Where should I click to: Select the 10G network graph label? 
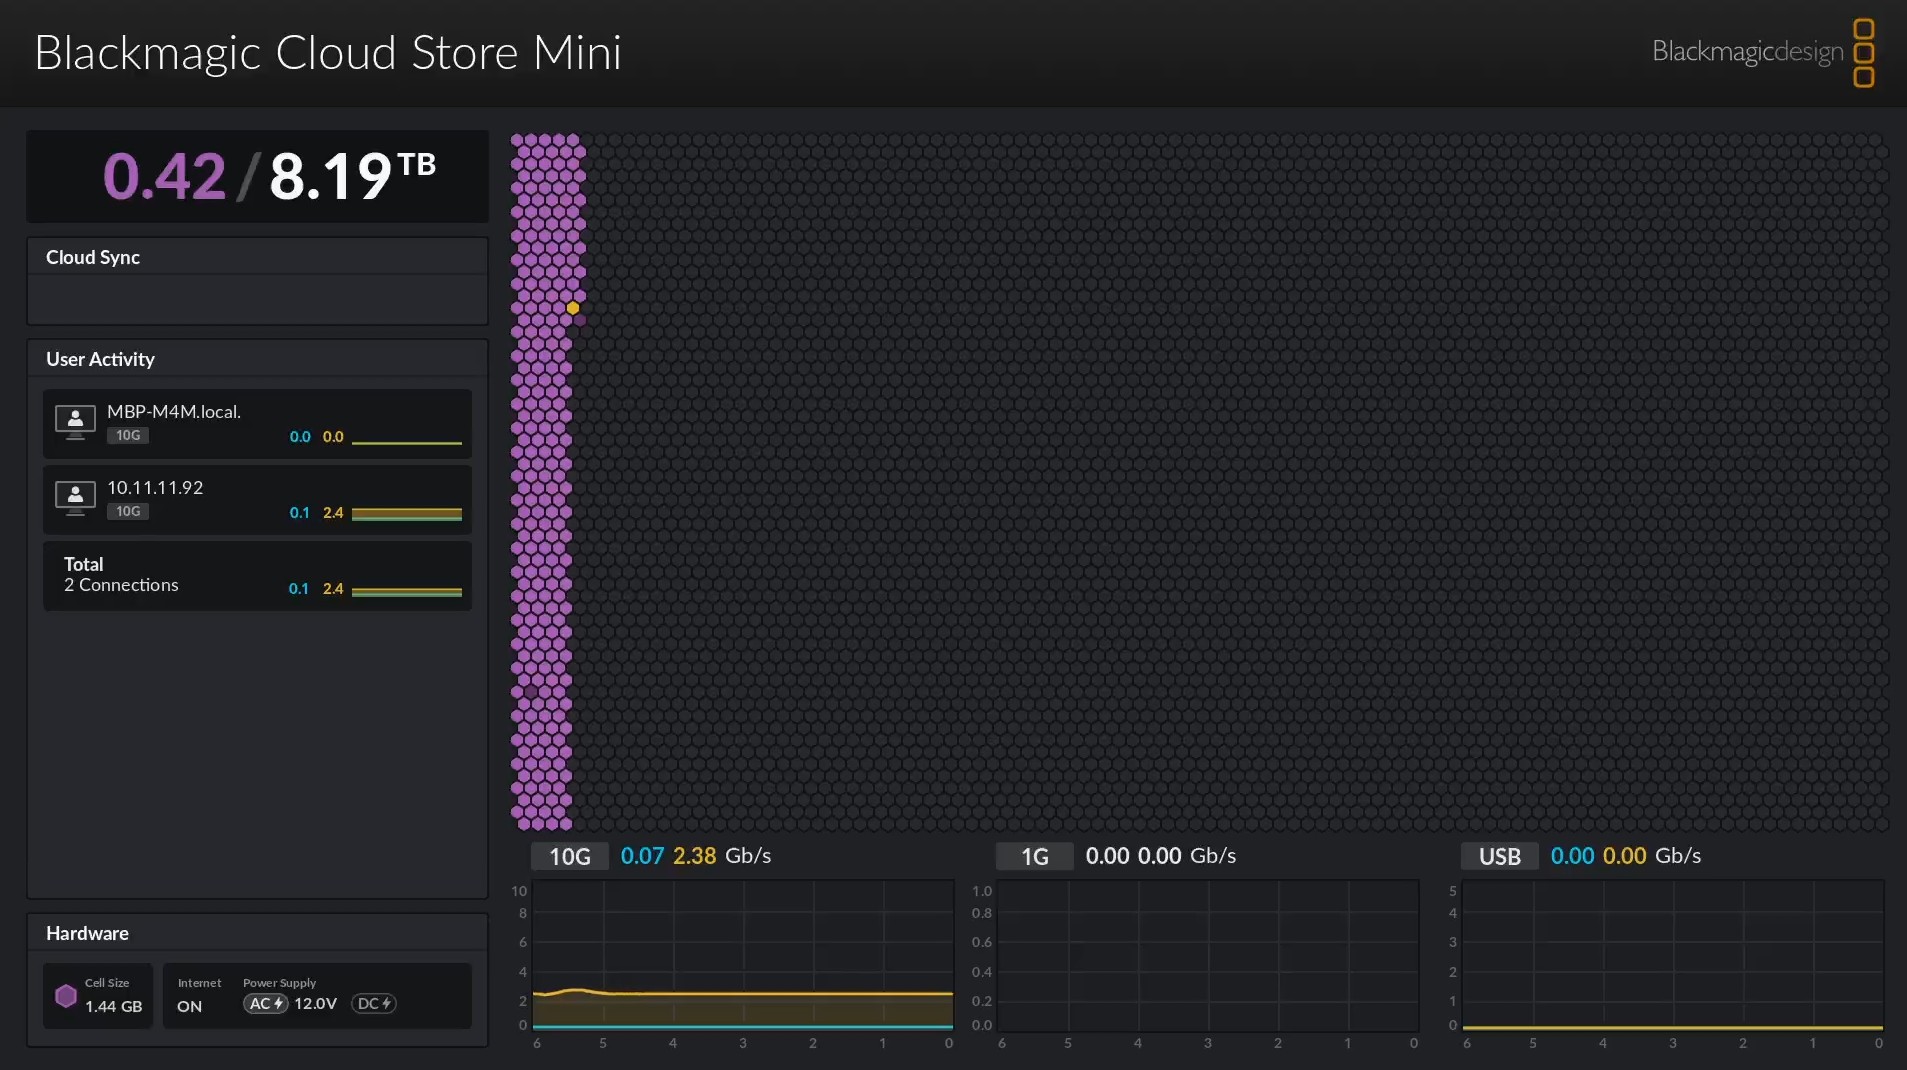pyautogui.click(x=570, y=856)
